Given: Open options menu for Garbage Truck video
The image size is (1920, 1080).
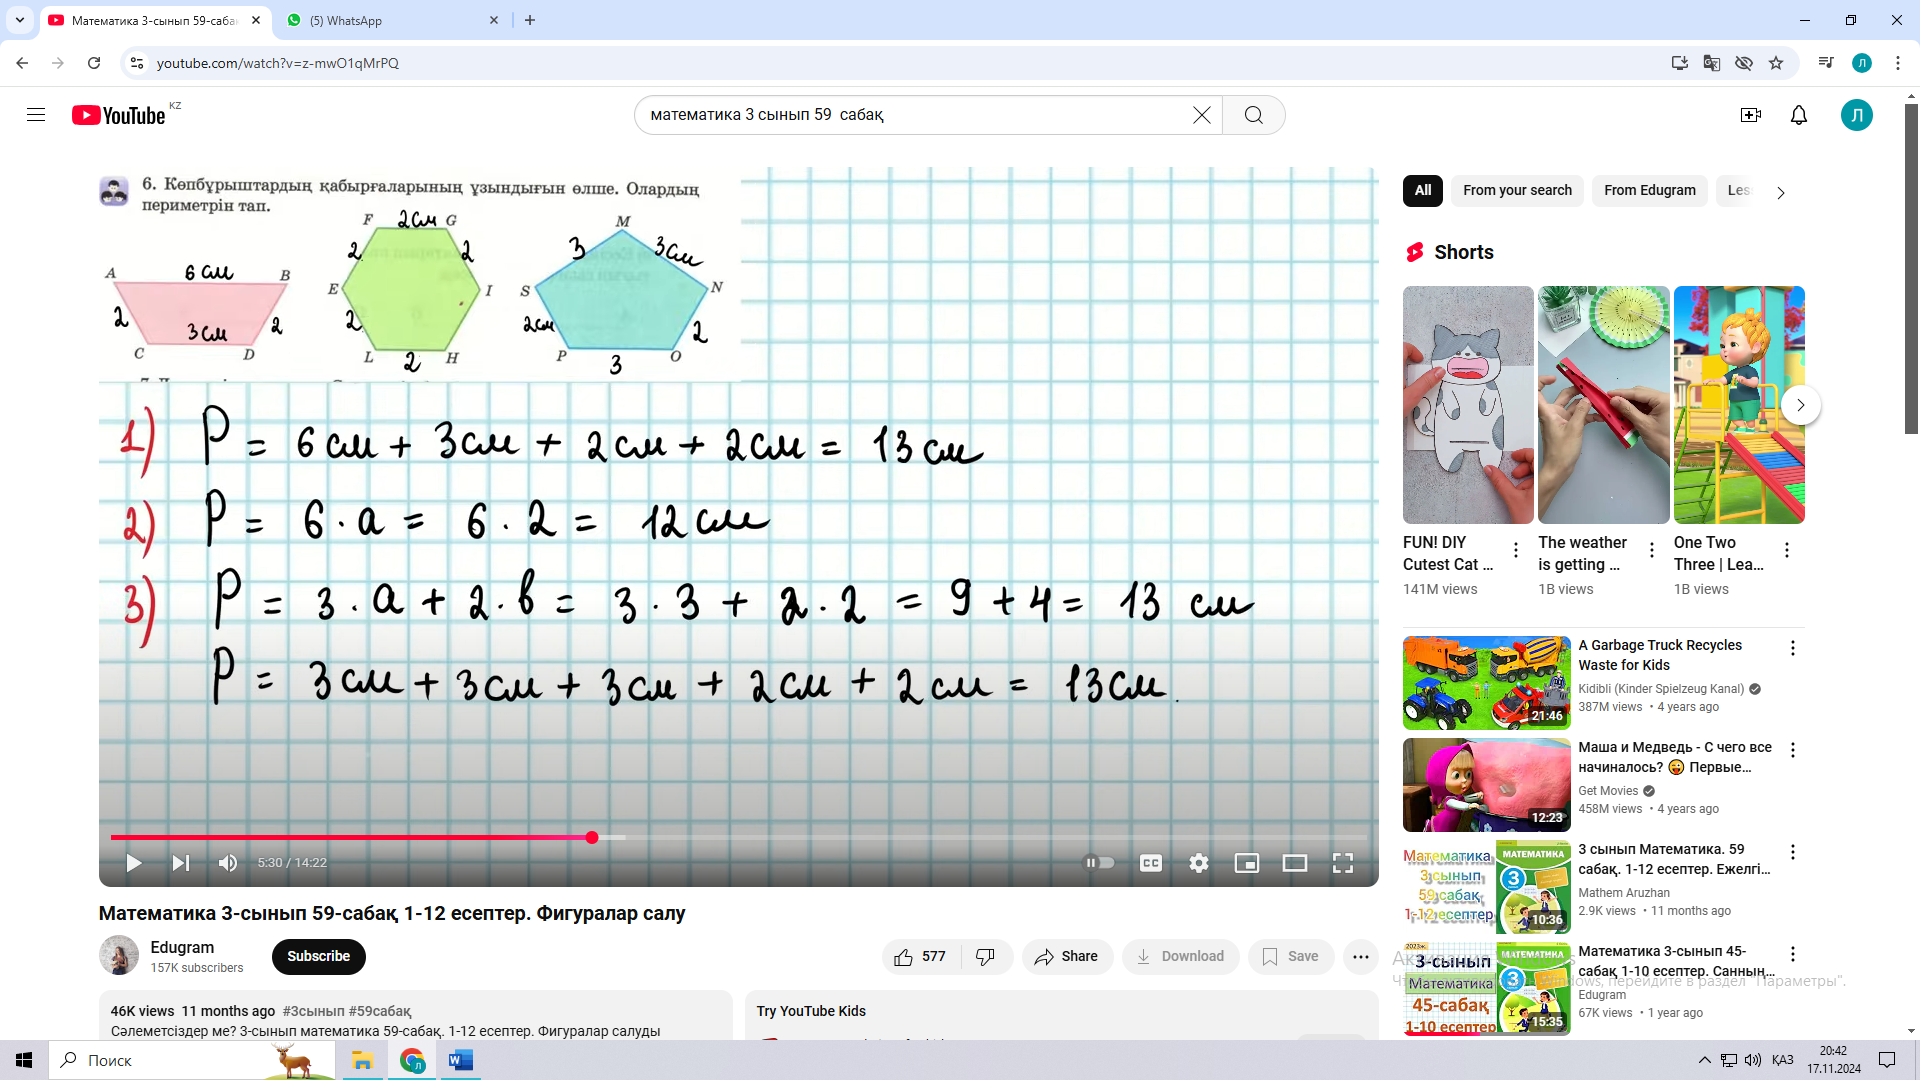Looking at the screenshot, I should pyautogui.click(x=1793, y=648).
